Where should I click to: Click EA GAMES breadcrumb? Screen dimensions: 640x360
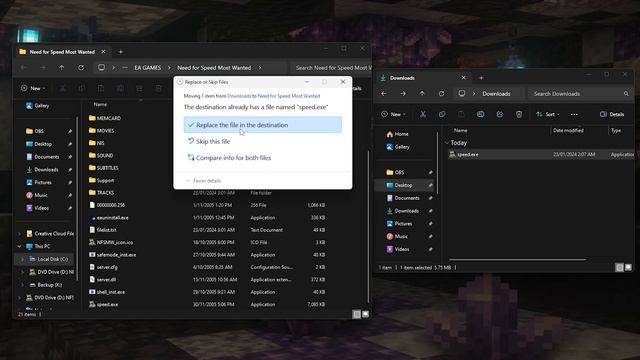[x=147, y=68]
